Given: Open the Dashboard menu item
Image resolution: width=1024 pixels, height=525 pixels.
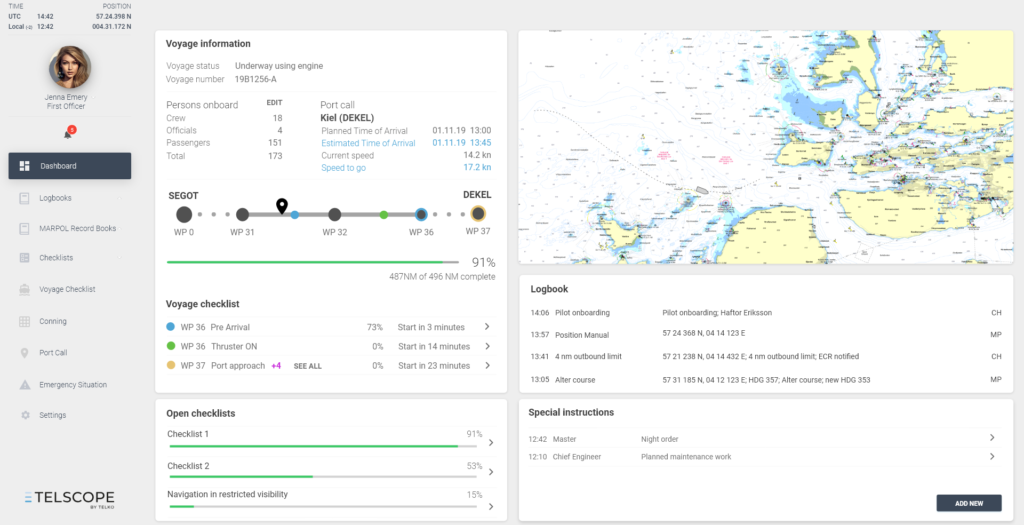Looking at the screenshot, I should coord(70,166).
